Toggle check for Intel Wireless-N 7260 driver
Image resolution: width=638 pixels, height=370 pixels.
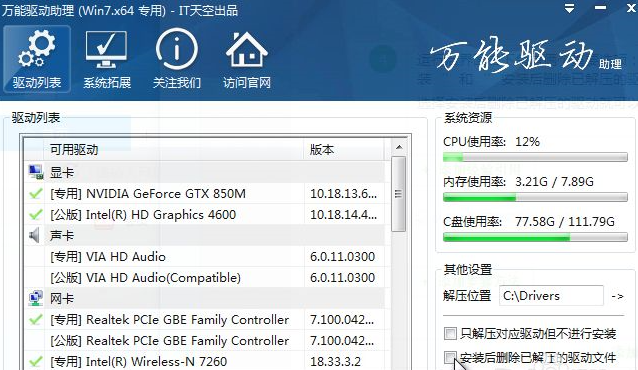pyautogui.click(x=36, y=361)
